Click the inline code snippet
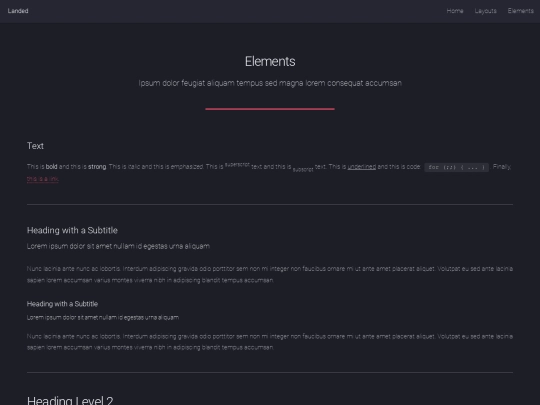 pos(457,167)
